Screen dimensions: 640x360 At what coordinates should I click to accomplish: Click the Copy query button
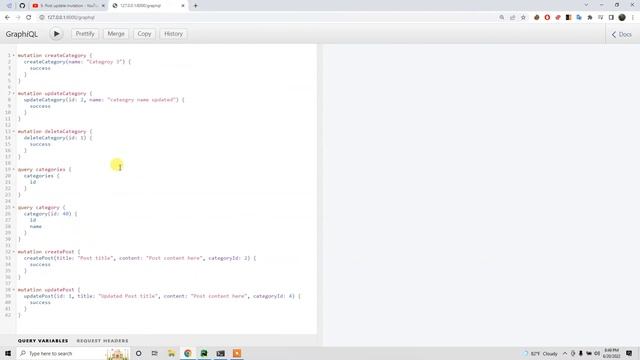144,34
